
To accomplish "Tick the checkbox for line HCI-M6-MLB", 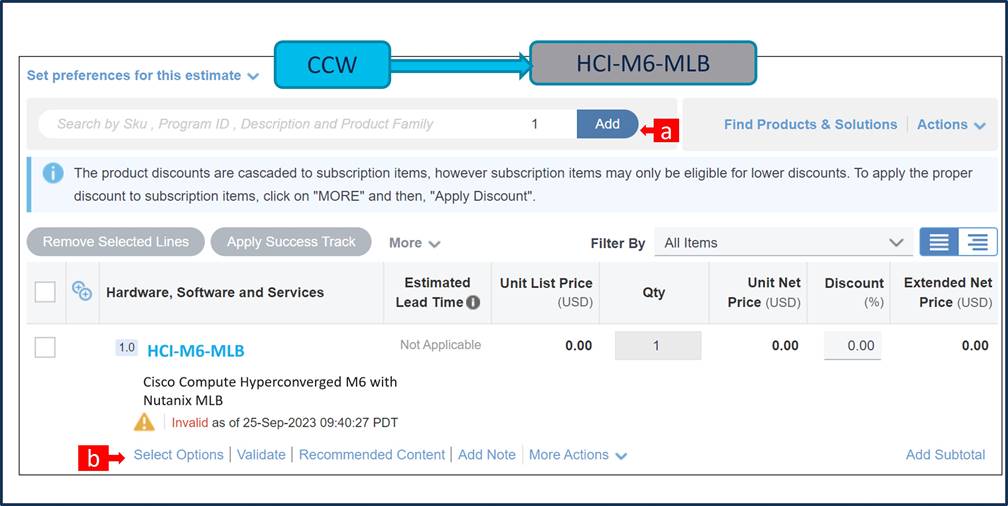I will click(45, 347).
